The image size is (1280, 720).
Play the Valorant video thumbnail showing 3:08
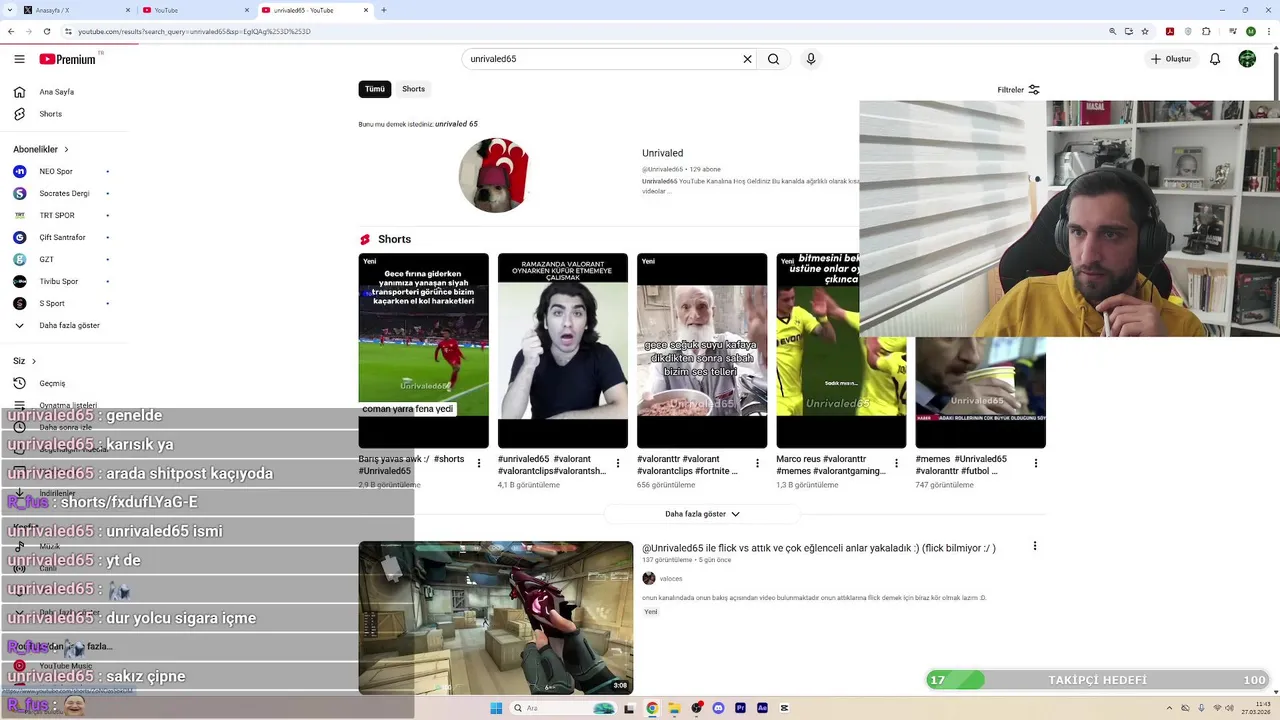[496, 618]
